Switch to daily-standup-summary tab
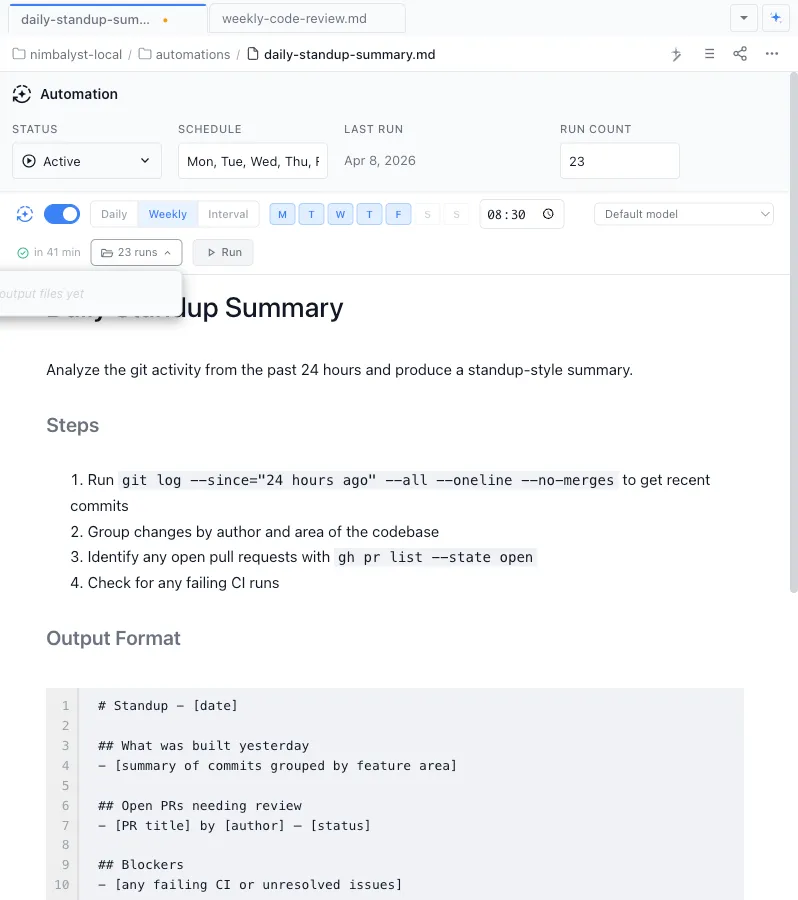The width and height of the screenshot is (798, 900). [107, 20]
